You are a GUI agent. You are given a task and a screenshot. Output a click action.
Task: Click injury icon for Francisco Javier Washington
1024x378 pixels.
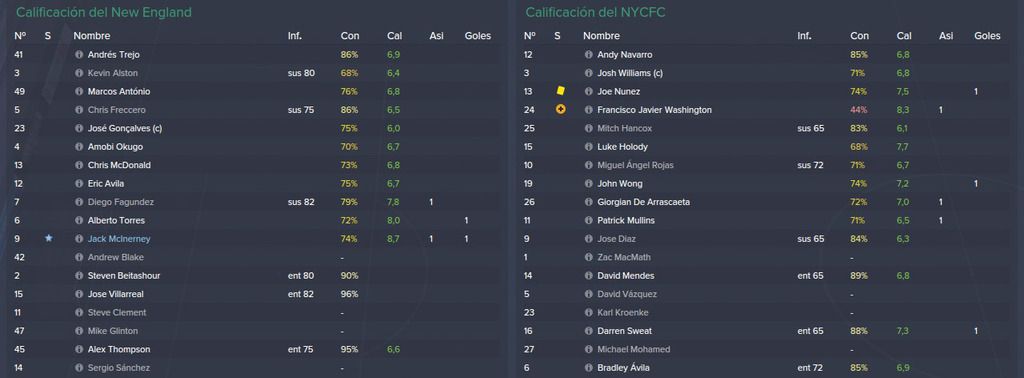coord(560,110)
